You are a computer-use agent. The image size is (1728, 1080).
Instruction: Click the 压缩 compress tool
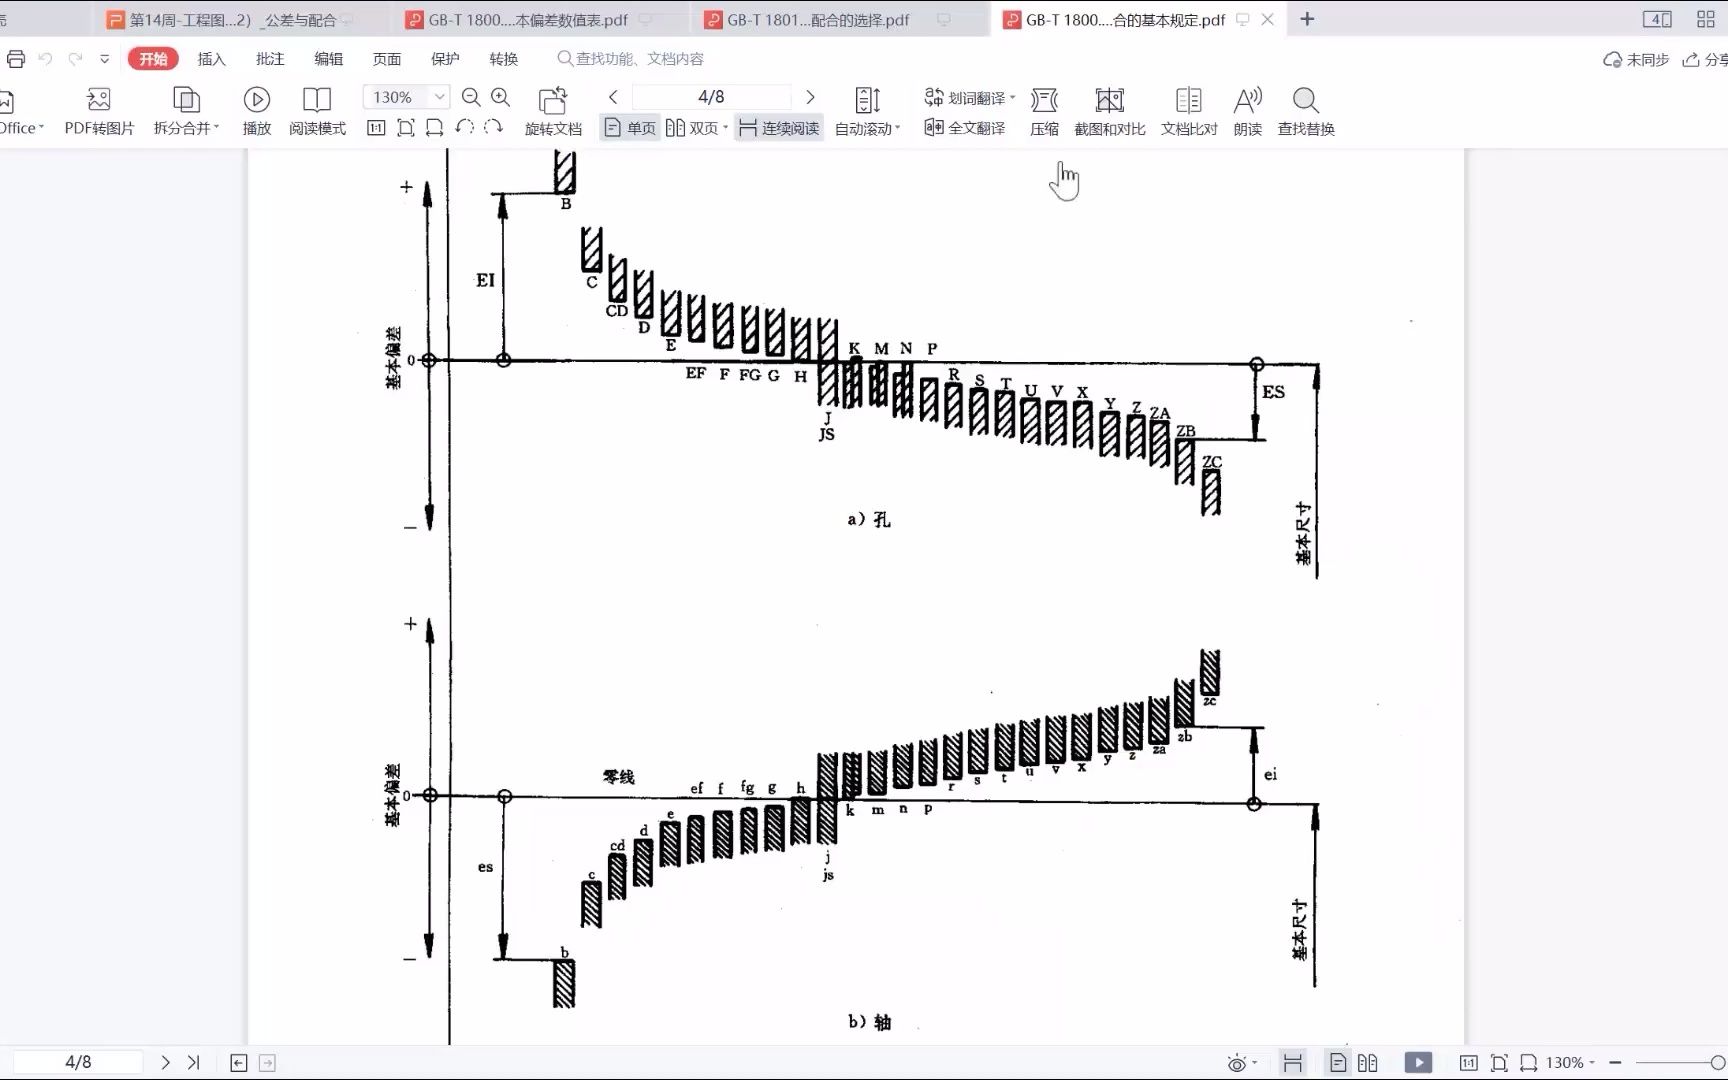pyautogui.click(x=1044, y=111)
